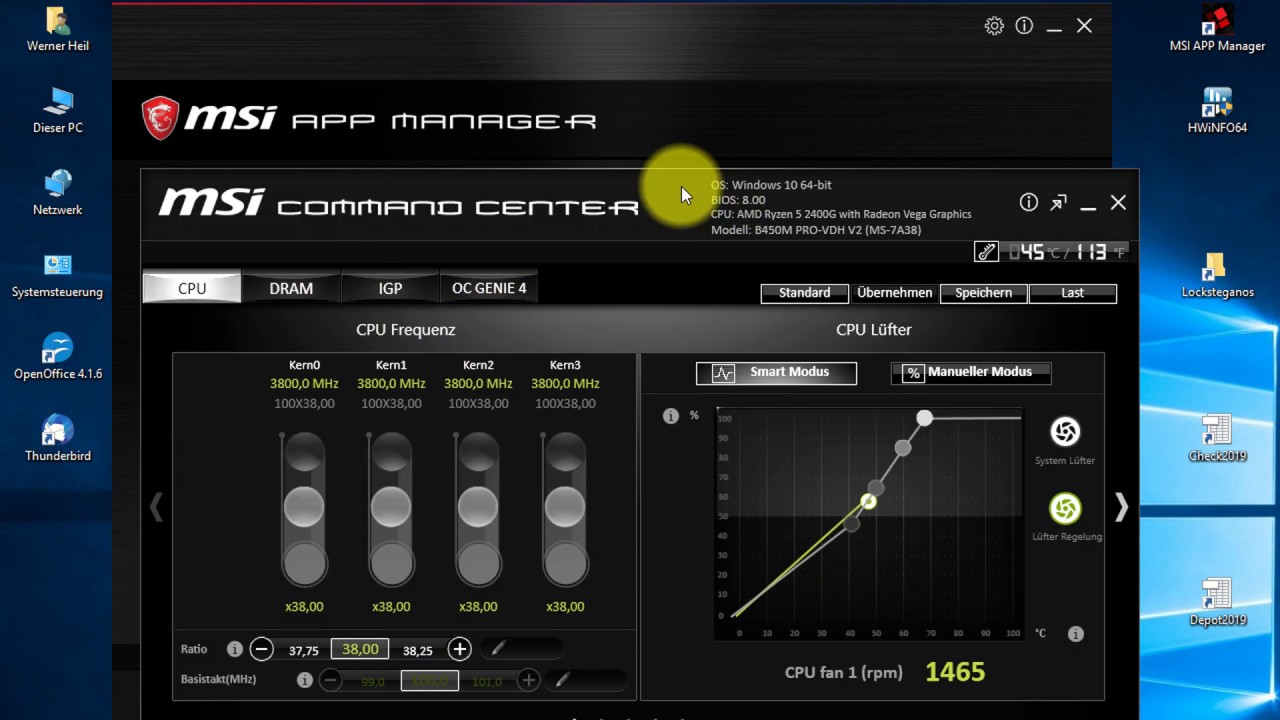Click the Kern0 ratio slider knob
The width and height of the screenshot is (1280, 720).
point(304,507)
